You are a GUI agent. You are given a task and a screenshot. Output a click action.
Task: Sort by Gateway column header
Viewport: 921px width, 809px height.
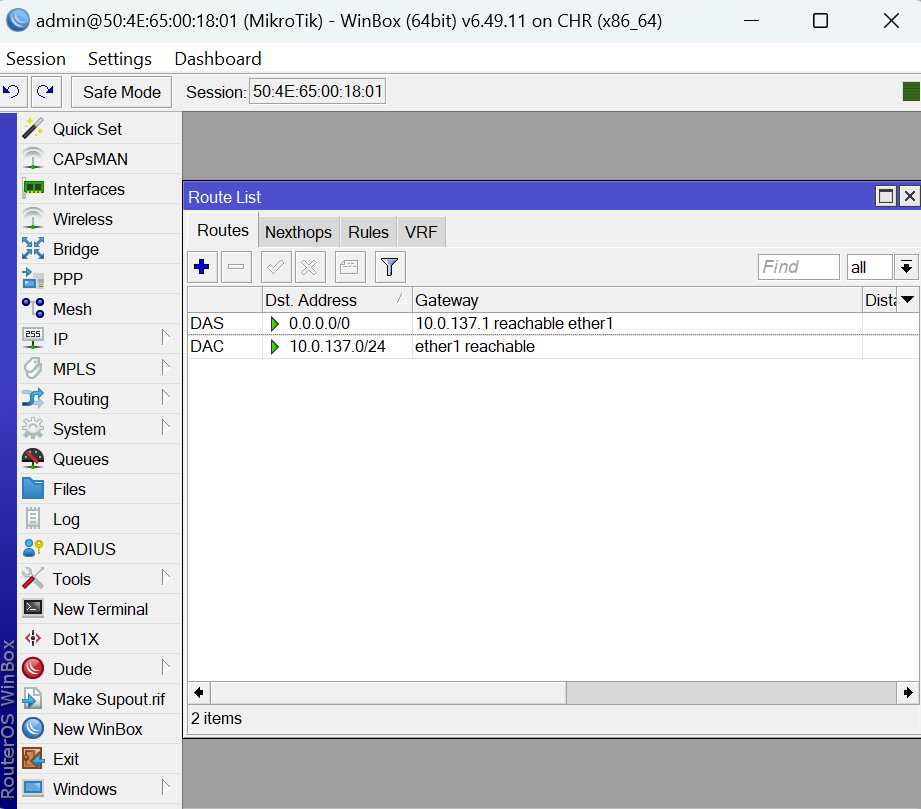tap(637, 300)
